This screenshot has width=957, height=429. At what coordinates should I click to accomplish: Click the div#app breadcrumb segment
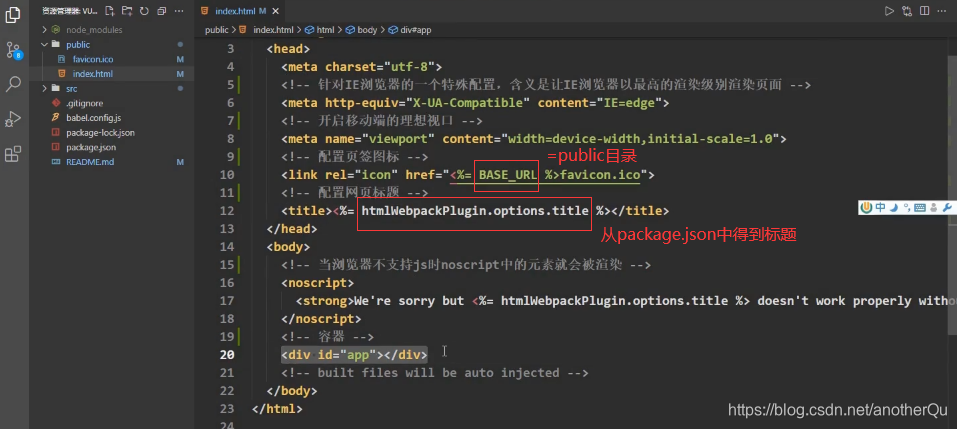coord(410,29)
